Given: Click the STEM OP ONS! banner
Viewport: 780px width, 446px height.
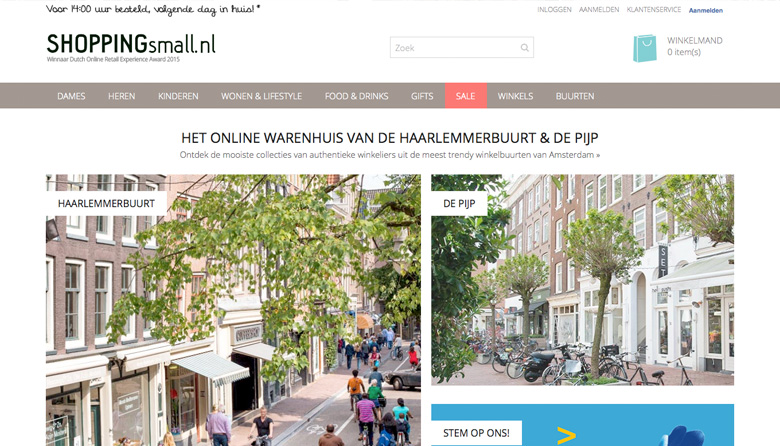Looking at the screenshot, I should (583, 425).
